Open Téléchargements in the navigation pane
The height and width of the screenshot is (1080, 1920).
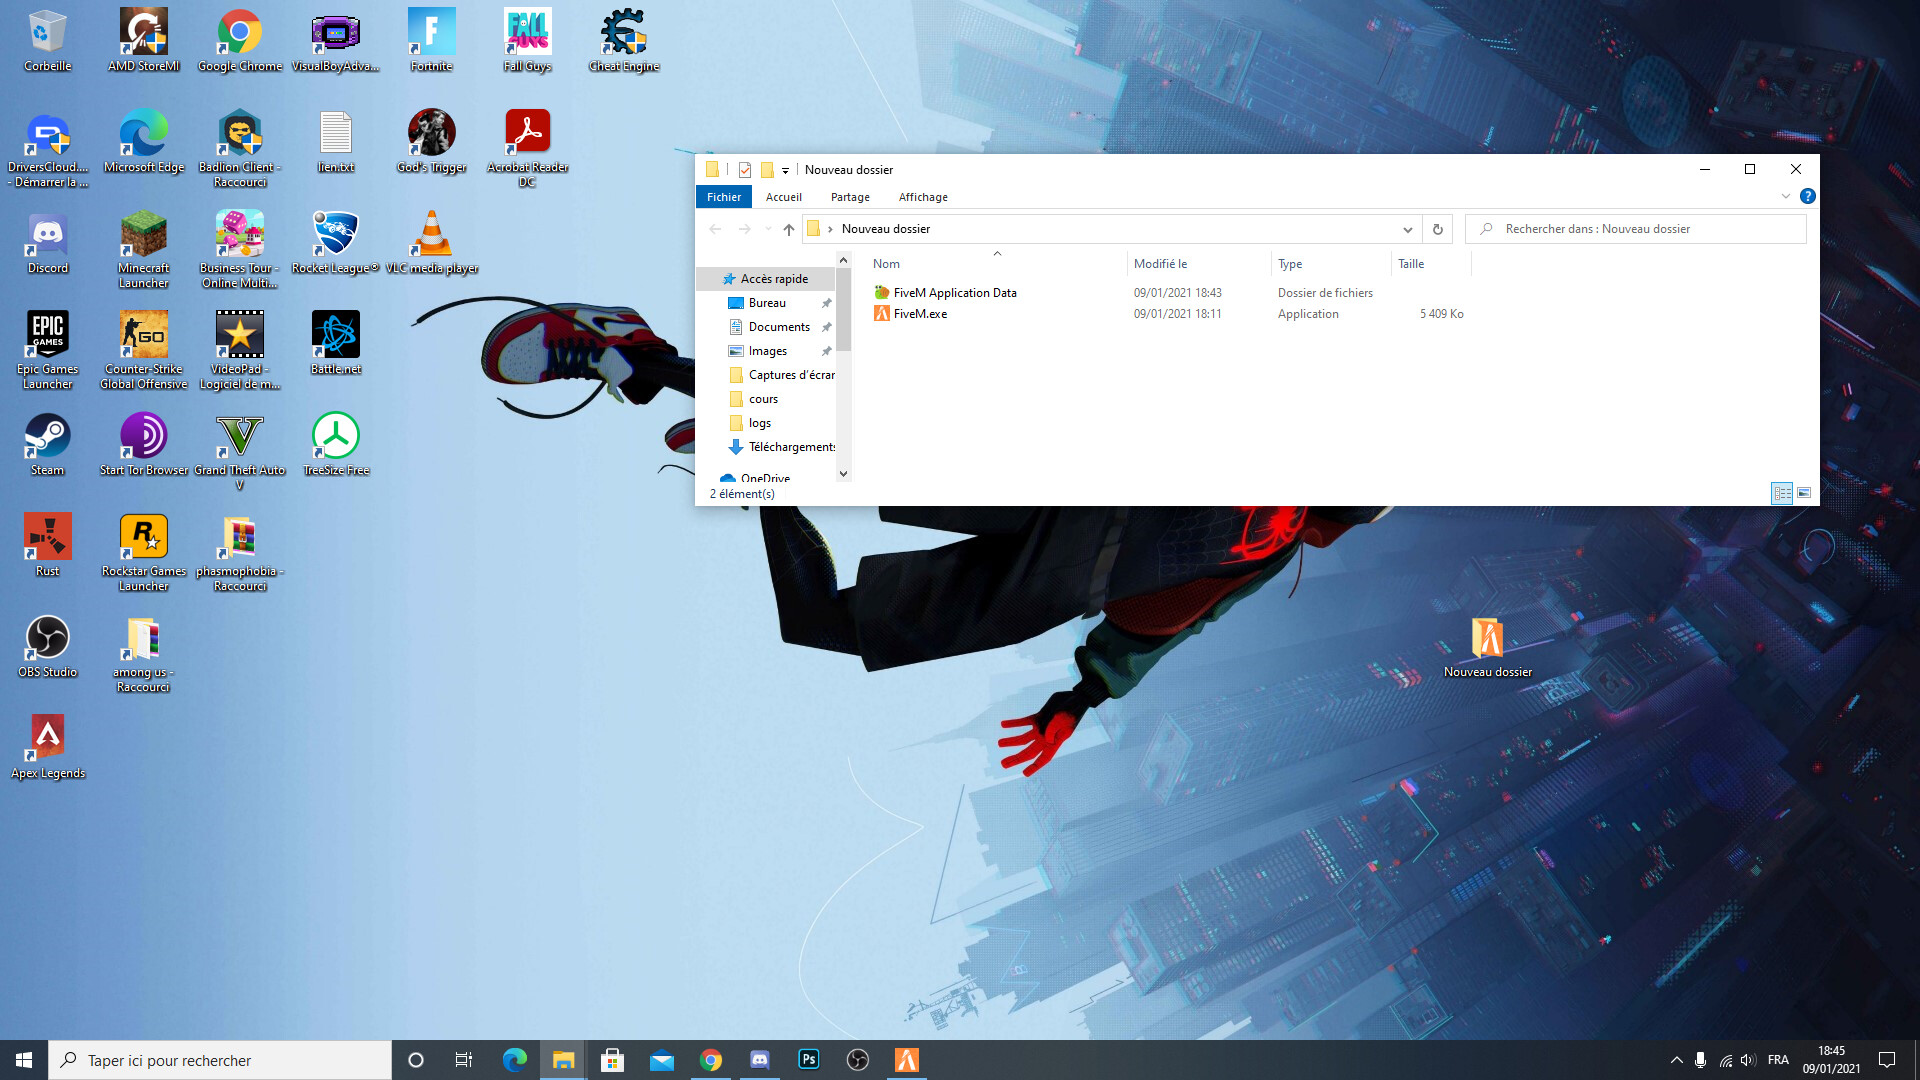pos(790,447)
